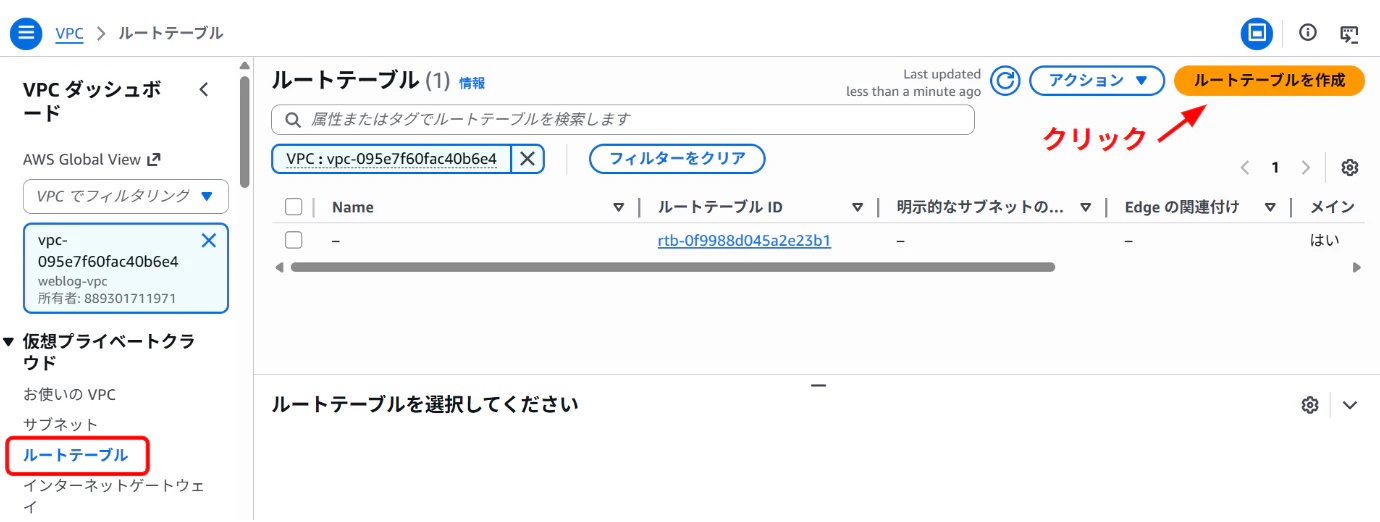This screenshot has height=522, width=1380.
Task: Open details panel settings gear
Action: [1310, 405]
